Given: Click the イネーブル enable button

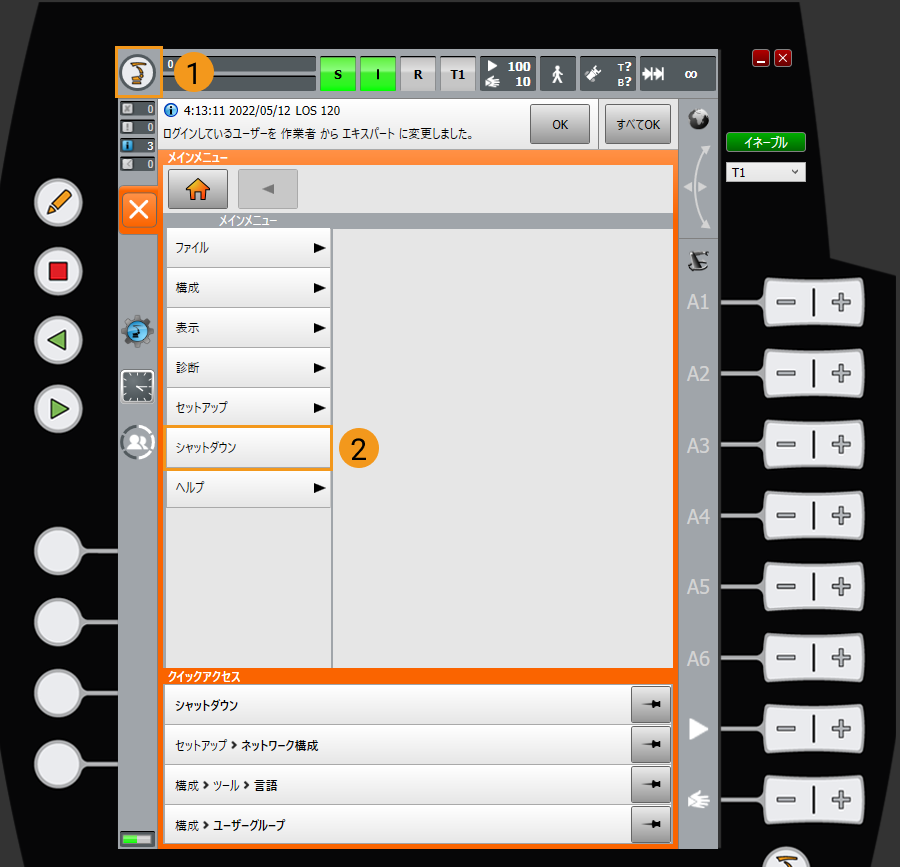Looking at the screenshot, I should point(766,142).
